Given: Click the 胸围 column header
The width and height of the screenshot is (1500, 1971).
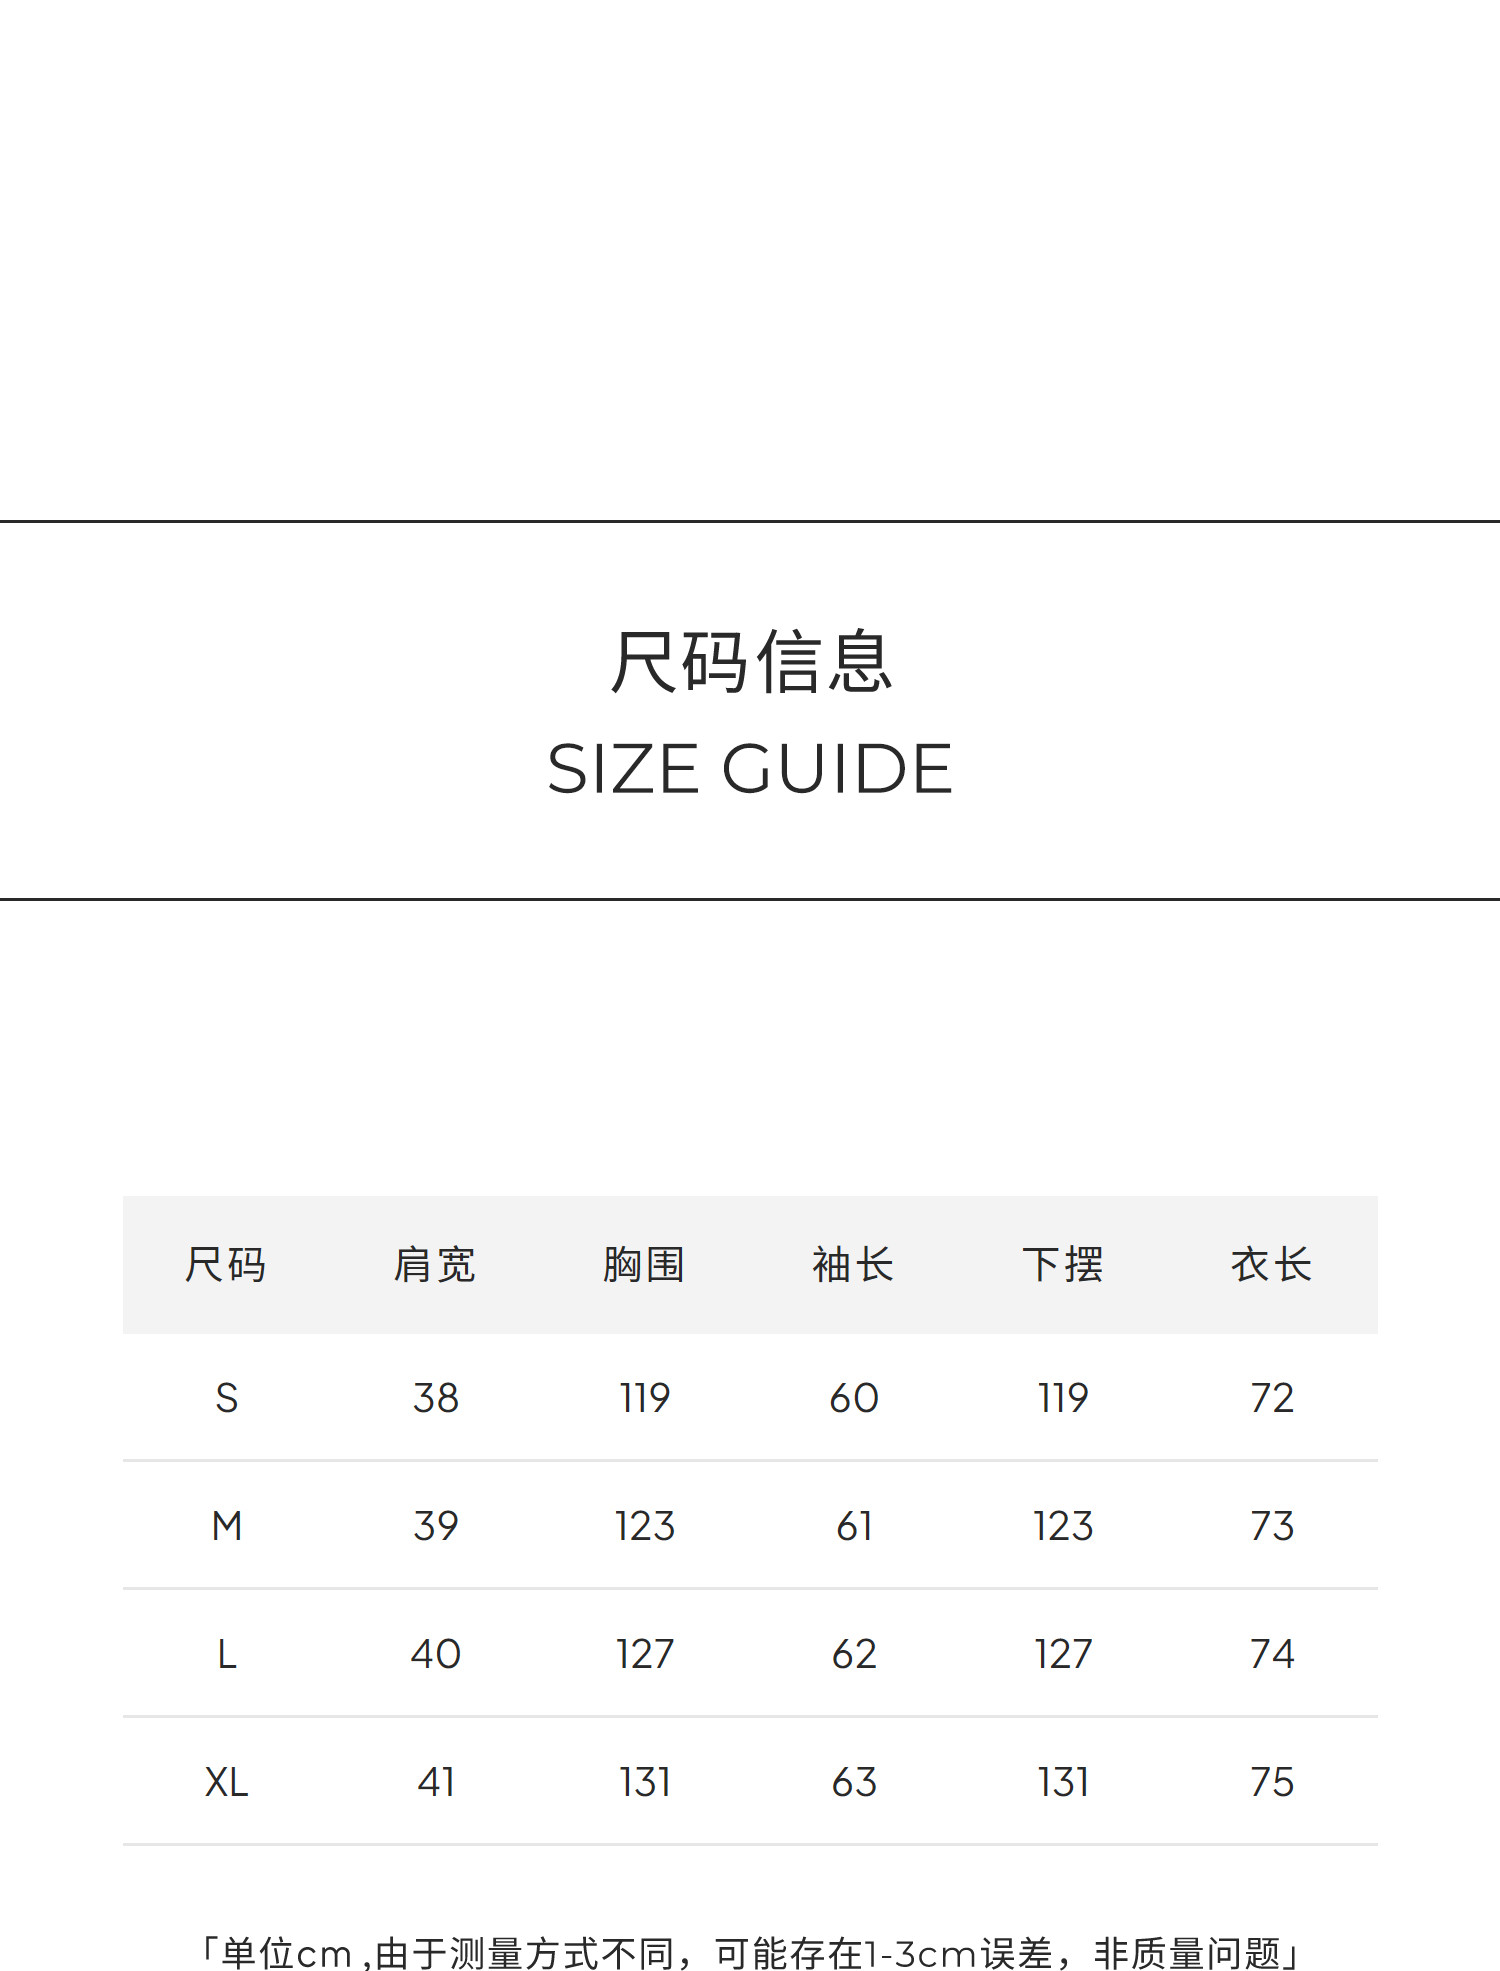Looking at the screenshot, I should point(644,1265).
